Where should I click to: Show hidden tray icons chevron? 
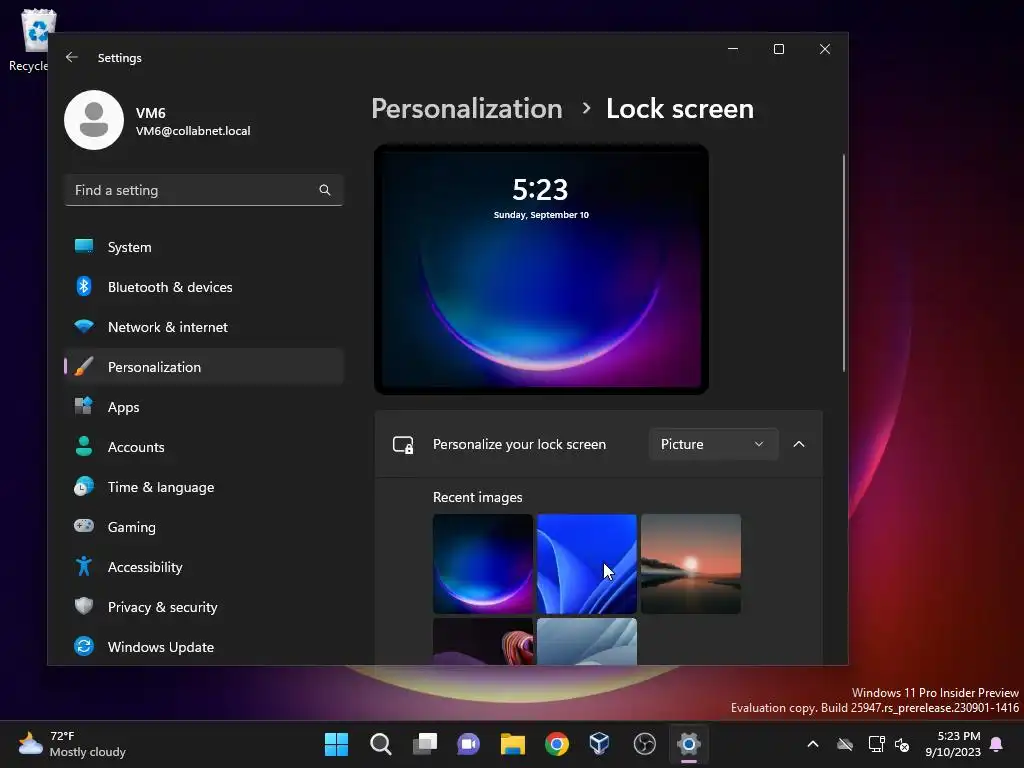[x=813, y=744]
